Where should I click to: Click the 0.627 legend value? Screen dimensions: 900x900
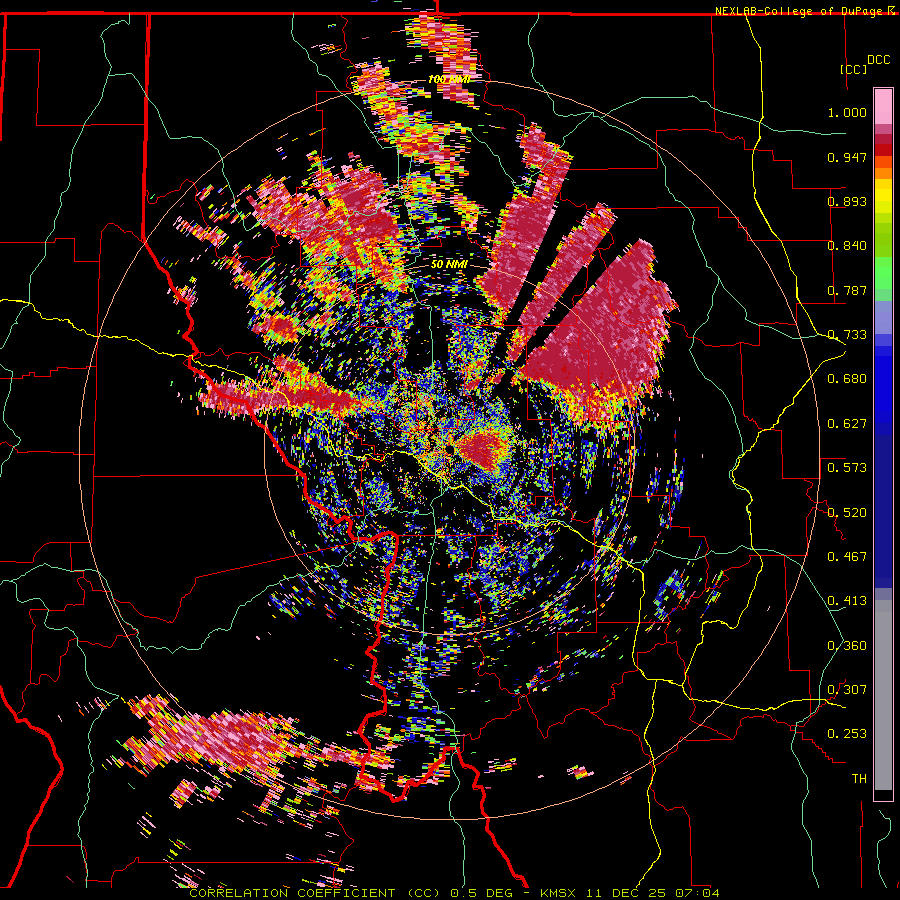847,424
